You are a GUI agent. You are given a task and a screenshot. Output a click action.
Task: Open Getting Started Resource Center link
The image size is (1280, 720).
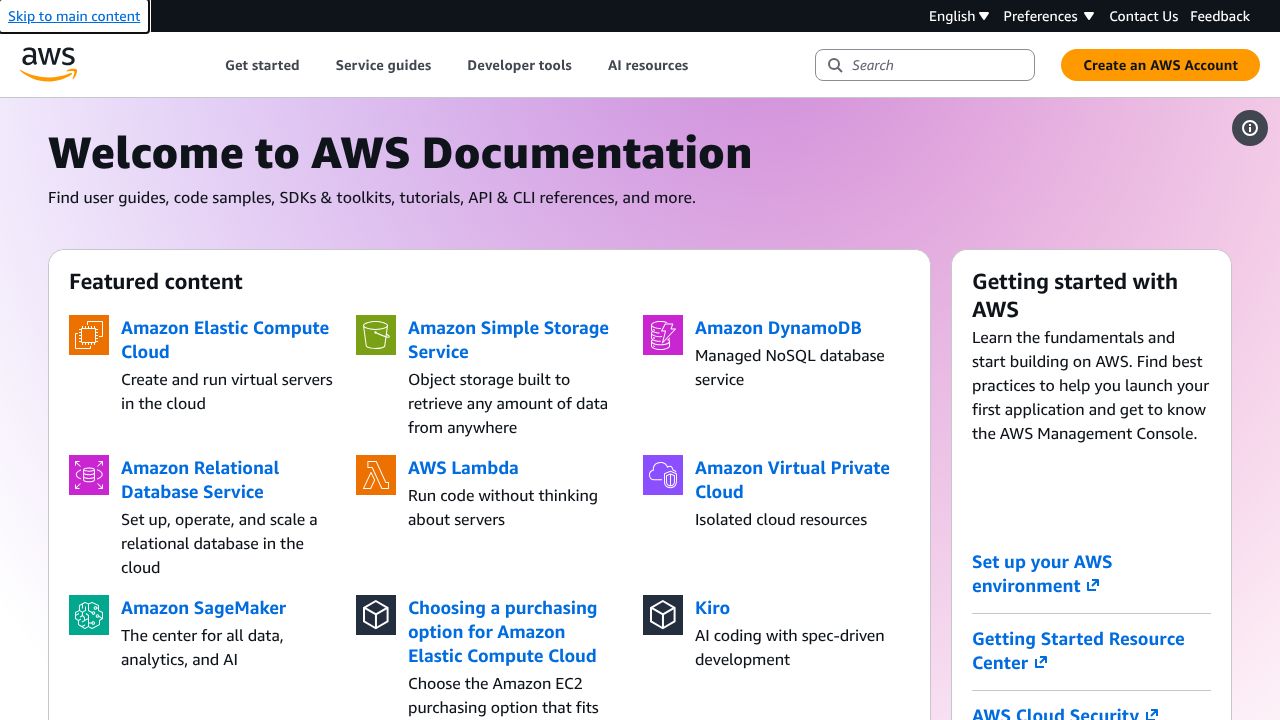(1078, 651)
